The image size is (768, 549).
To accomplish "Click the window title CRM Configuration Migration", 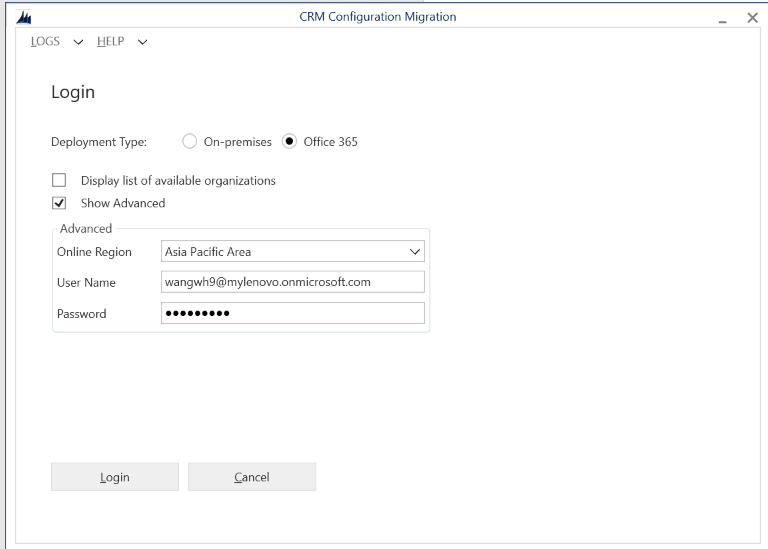I will pyautogui.click(x=378, y=17).
